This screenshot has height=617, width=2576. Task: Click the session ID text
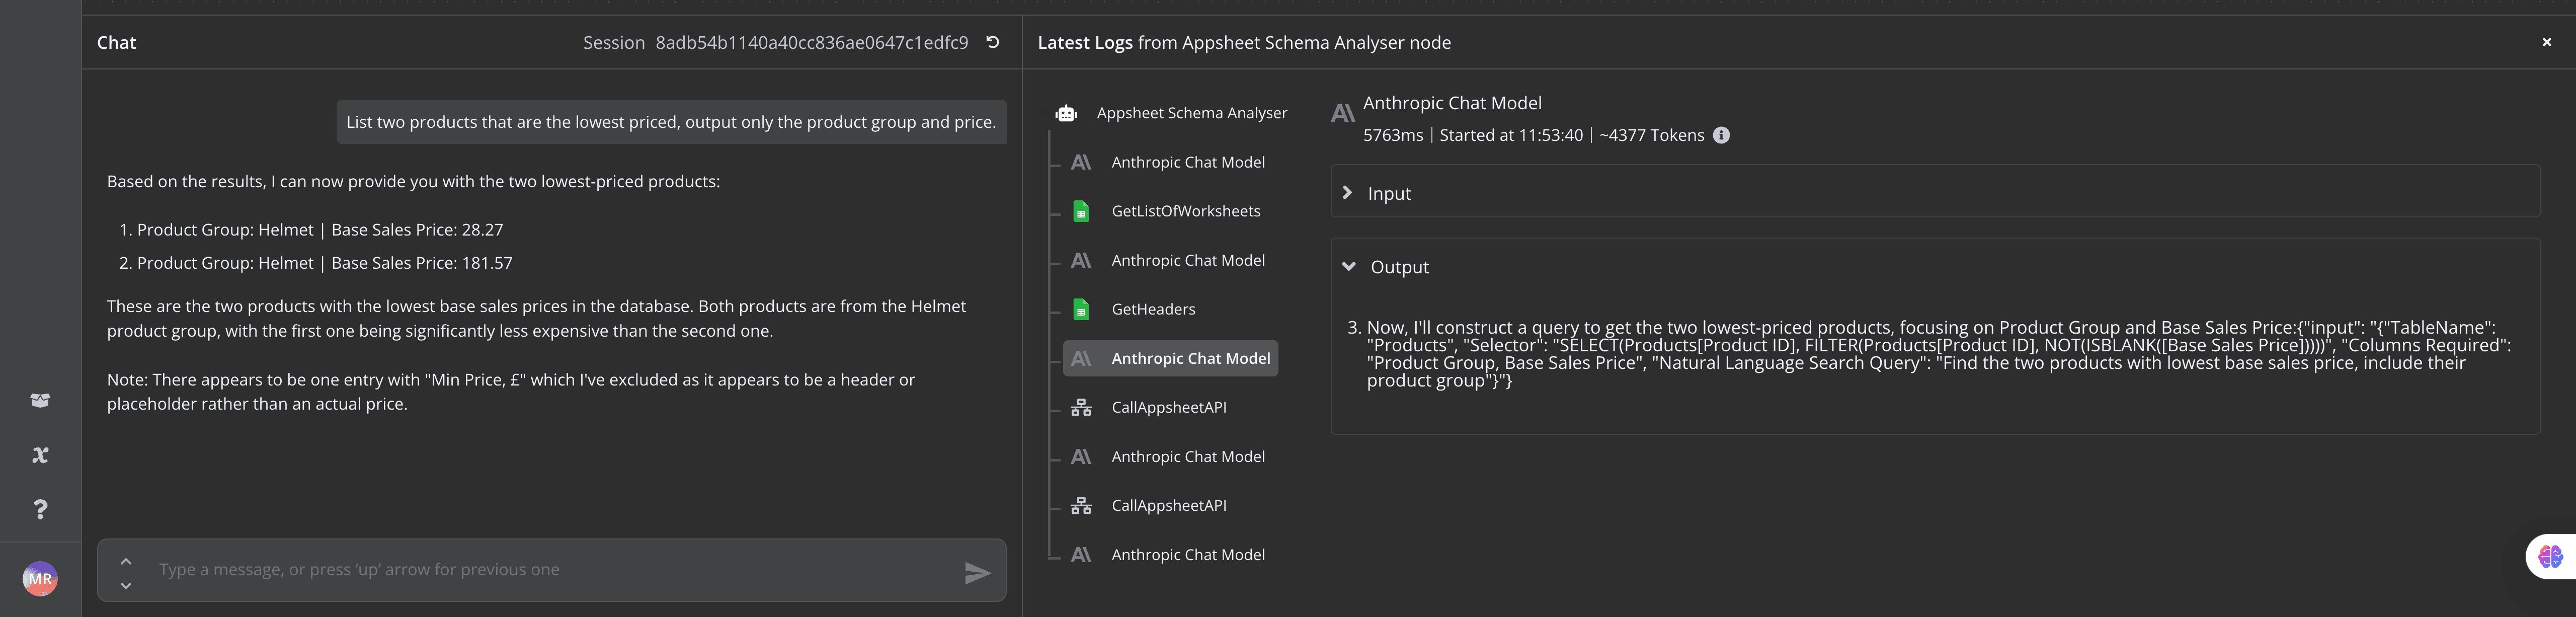[x=811, y=42]
